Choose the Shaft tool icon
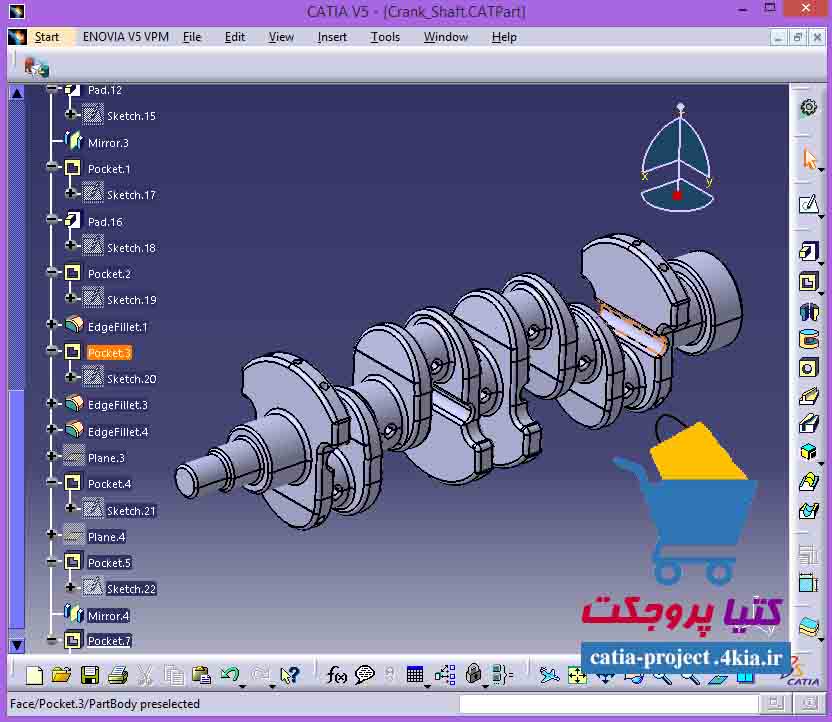Image resolution: width=832 pixels, height=722 pixels. pos(809,311)
